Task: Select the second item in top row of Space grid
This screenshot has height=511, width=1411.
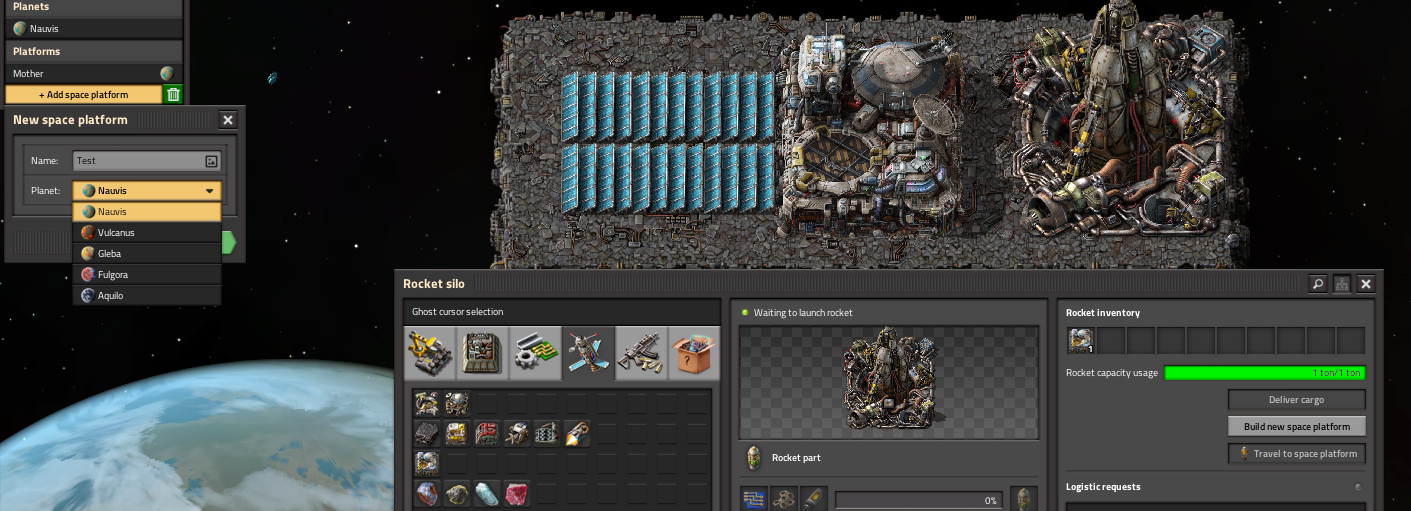Action: [457, 404]
